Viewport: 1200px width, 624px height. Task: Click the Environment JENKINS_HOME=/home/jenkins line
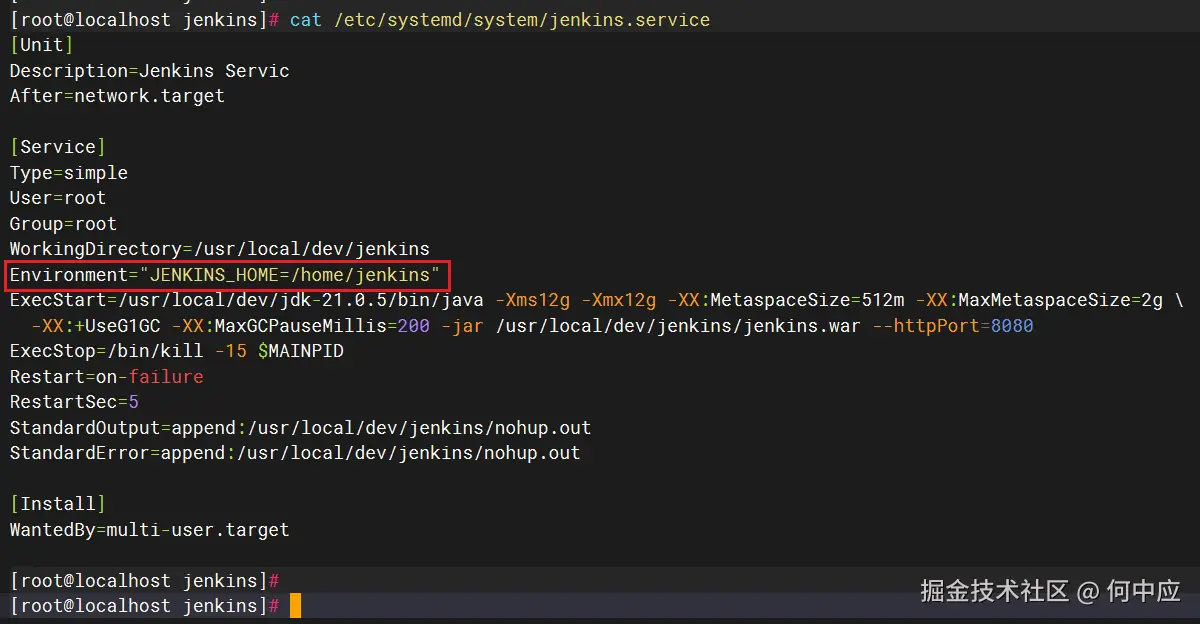coord(225,274)
